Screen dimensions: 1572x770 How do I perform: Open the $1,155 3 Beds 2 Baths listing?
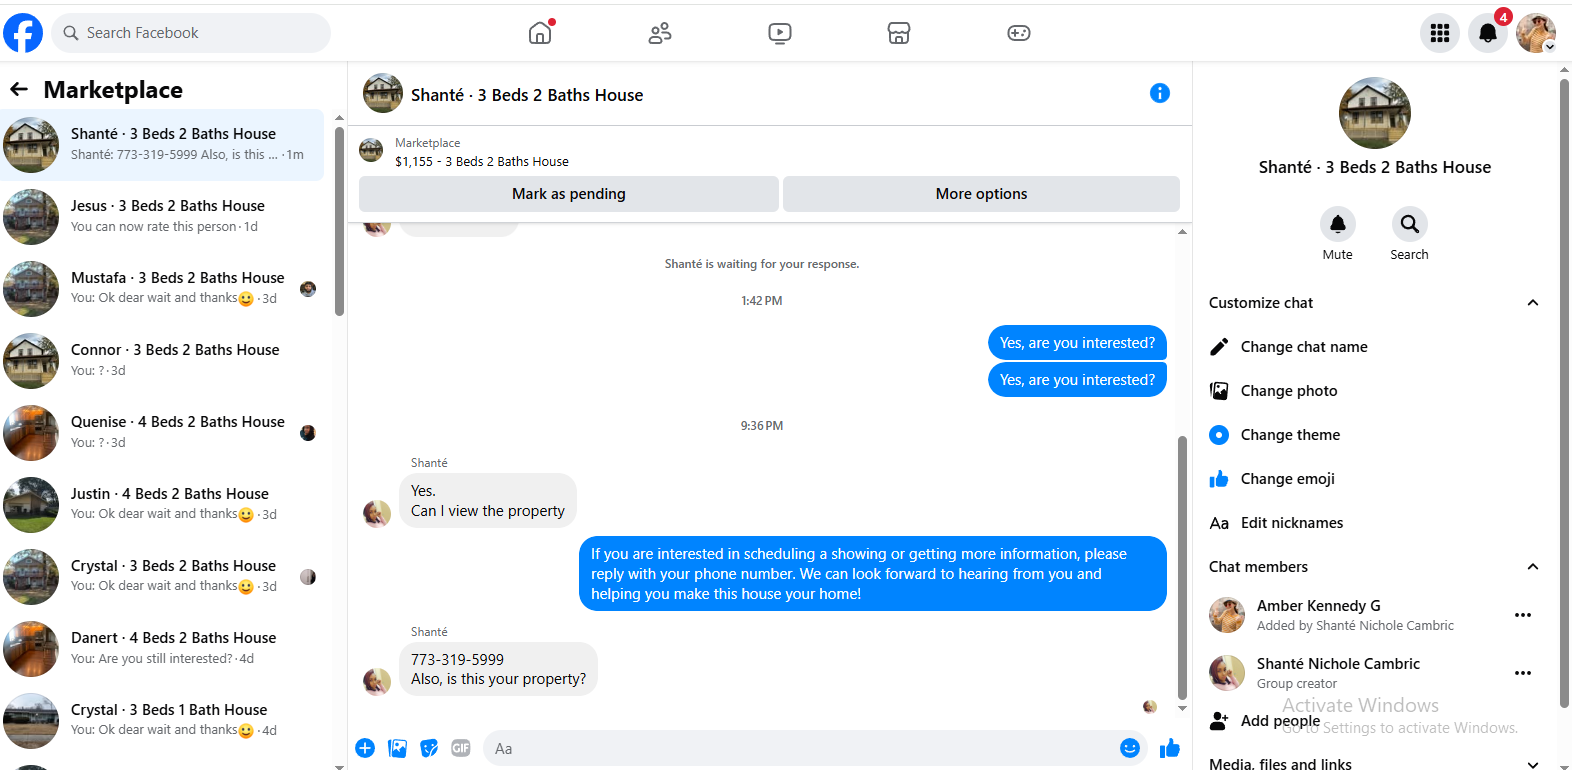click(x=482, y=161)
